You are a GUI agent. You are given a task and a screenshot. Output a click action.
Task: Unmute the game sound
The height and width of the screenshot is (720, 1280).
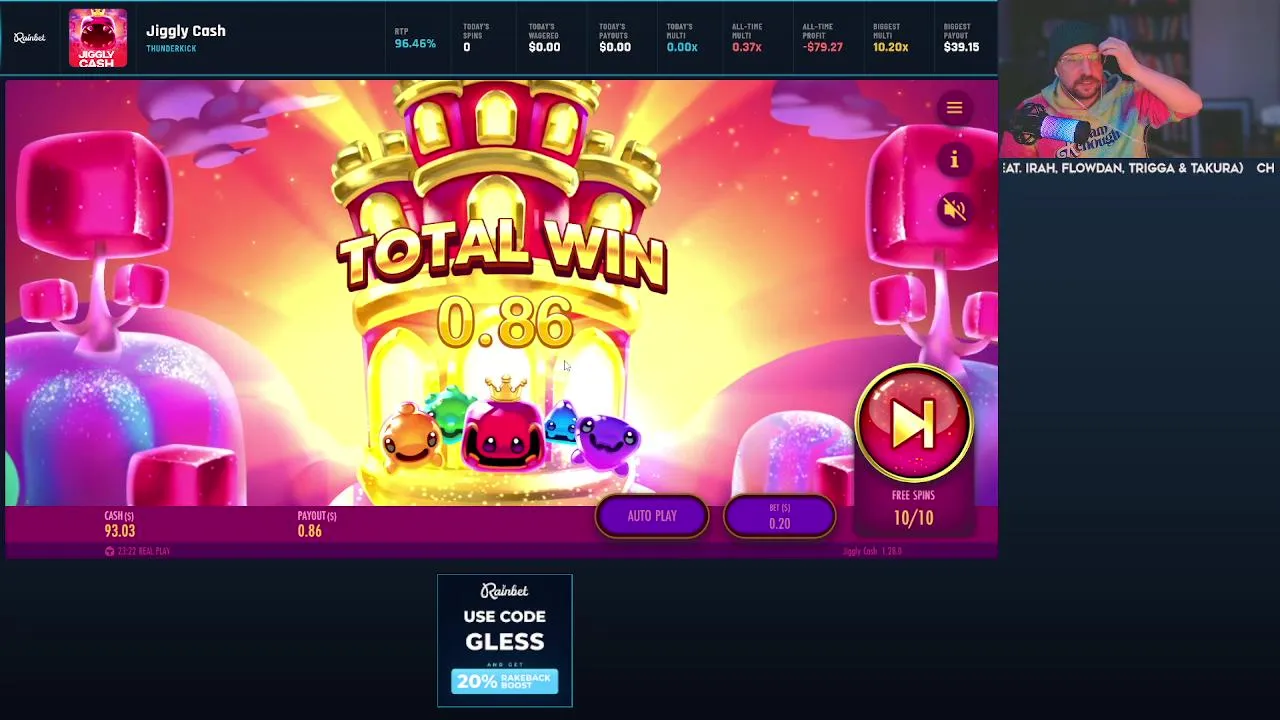954,209
